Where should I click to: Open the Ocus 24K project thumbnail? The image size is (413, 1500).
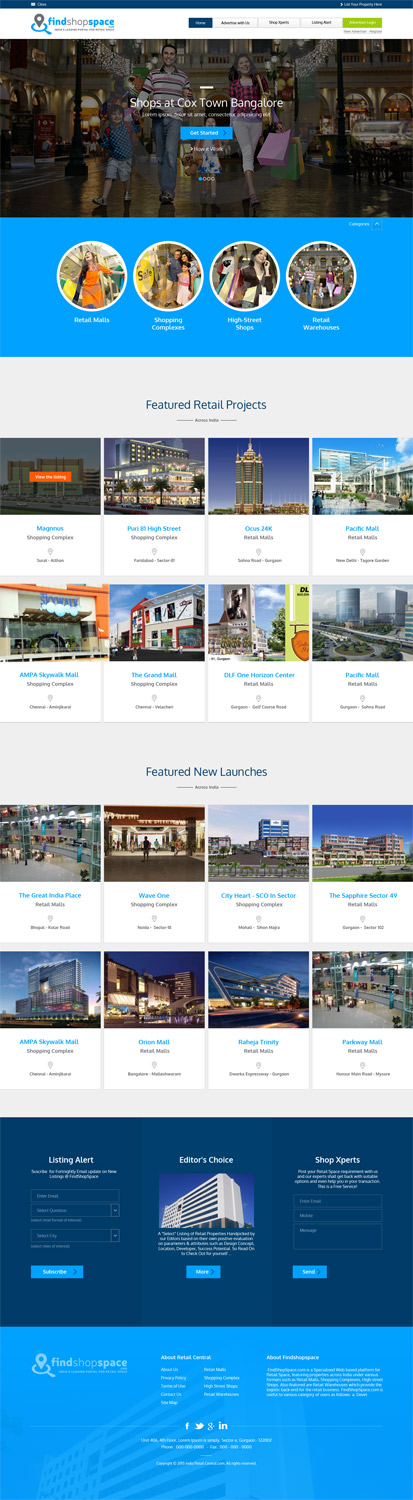[258, 476]
